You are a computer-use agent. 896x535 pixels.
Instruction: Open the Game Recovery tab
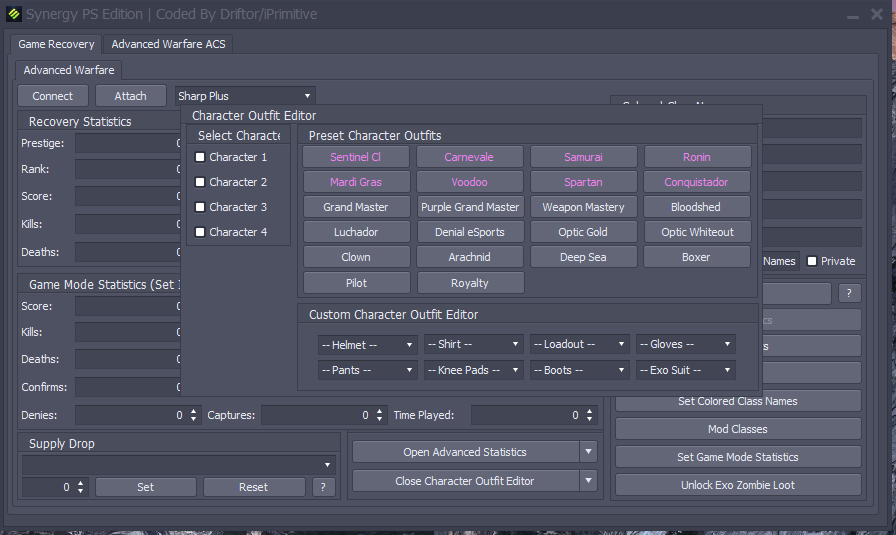(x=56, y=44)
